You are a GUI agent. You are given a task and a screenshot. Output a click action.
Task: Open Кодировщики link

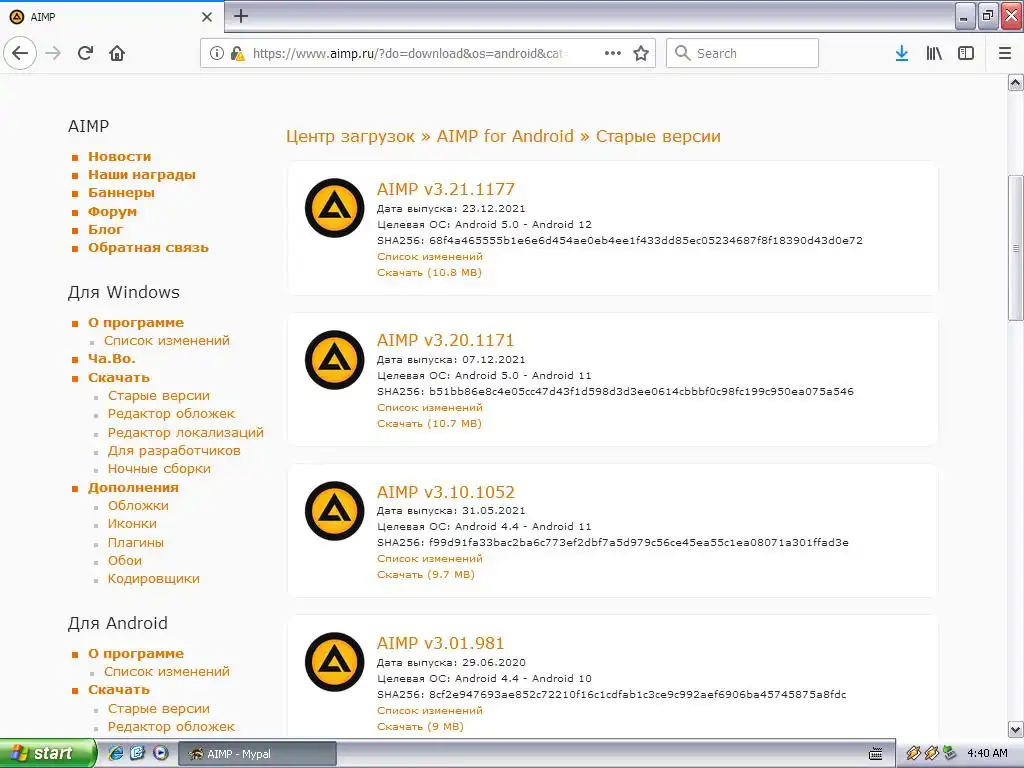pos(153,579)
